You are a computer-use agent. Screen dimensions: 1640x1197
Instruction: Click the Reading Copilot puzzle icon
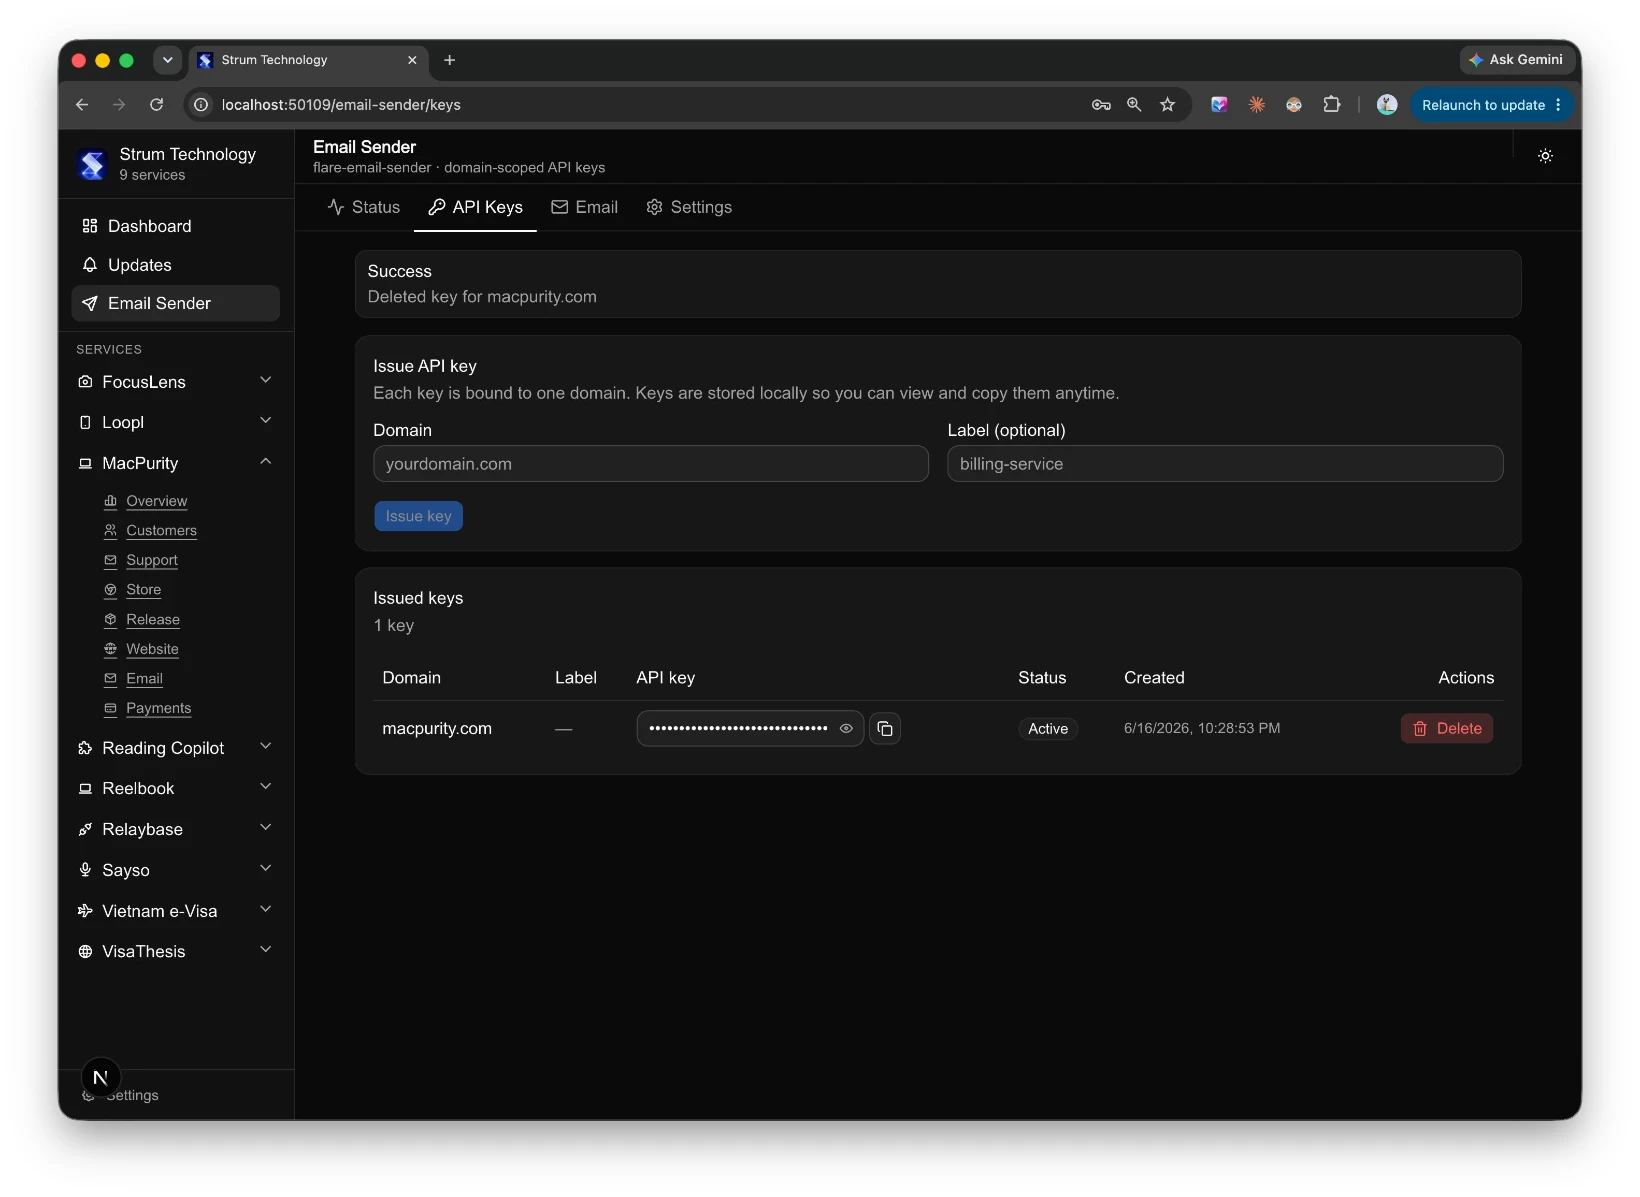coord(85,748)
